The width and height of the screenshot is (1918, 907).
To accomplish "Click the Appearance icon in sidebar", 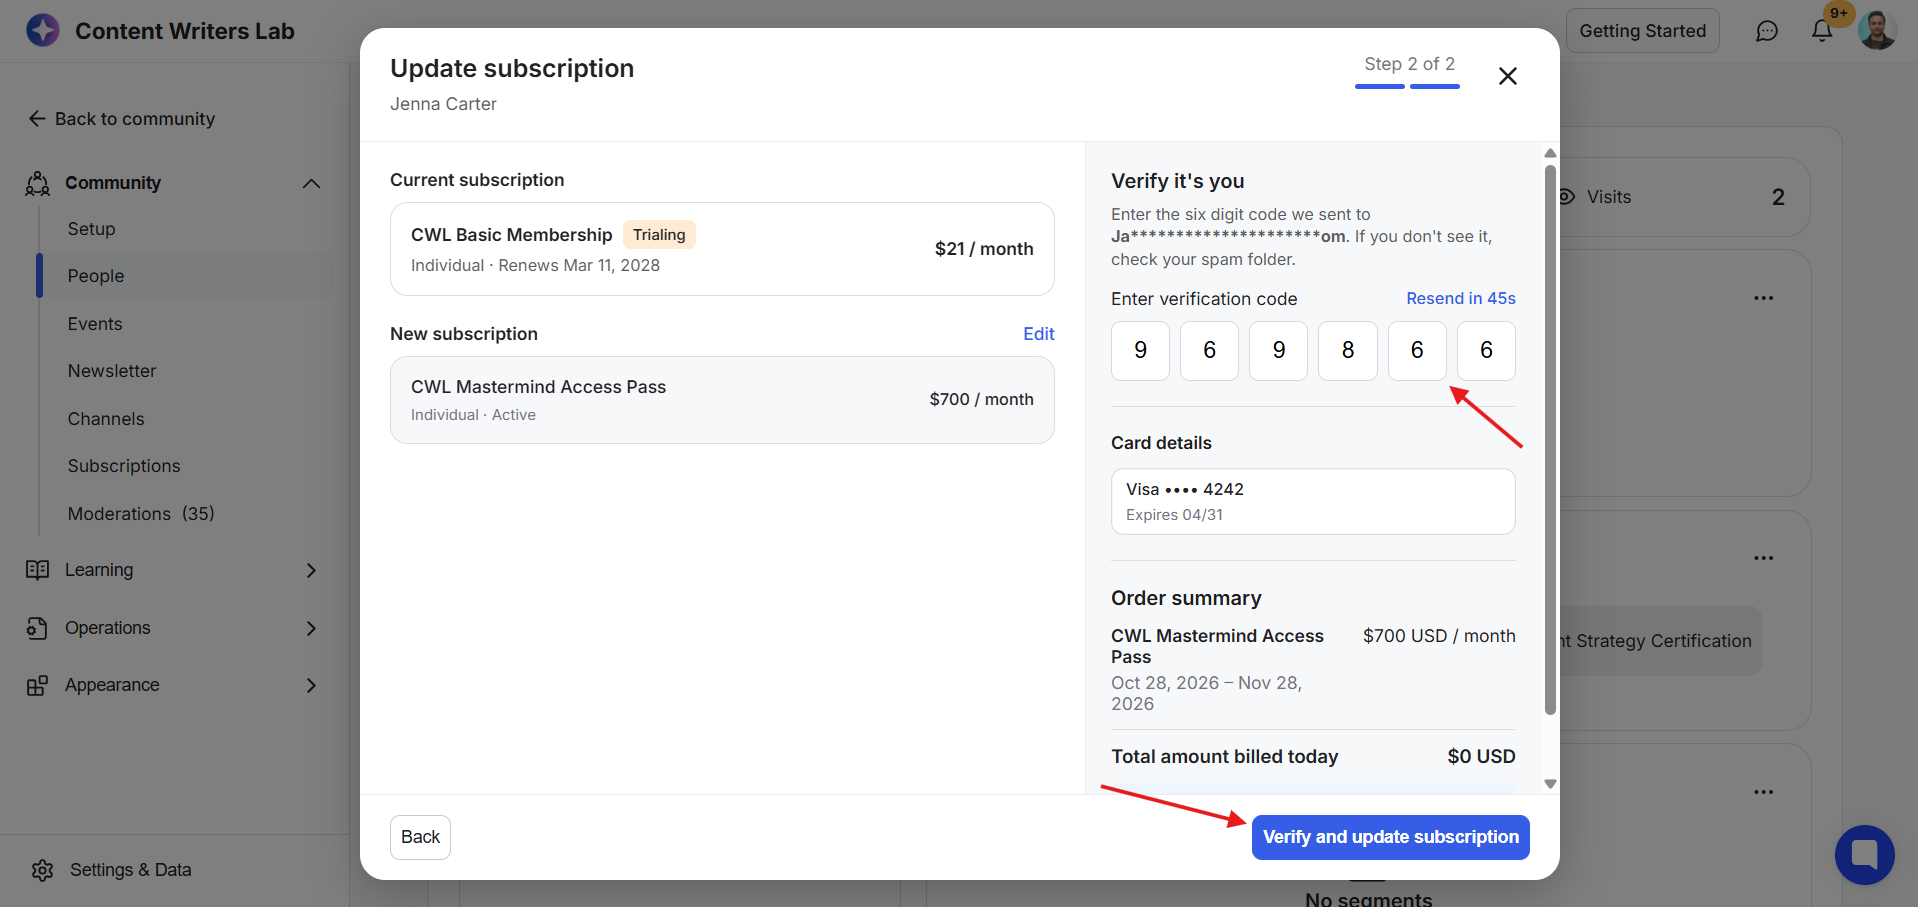I will (x=38, y=685).
